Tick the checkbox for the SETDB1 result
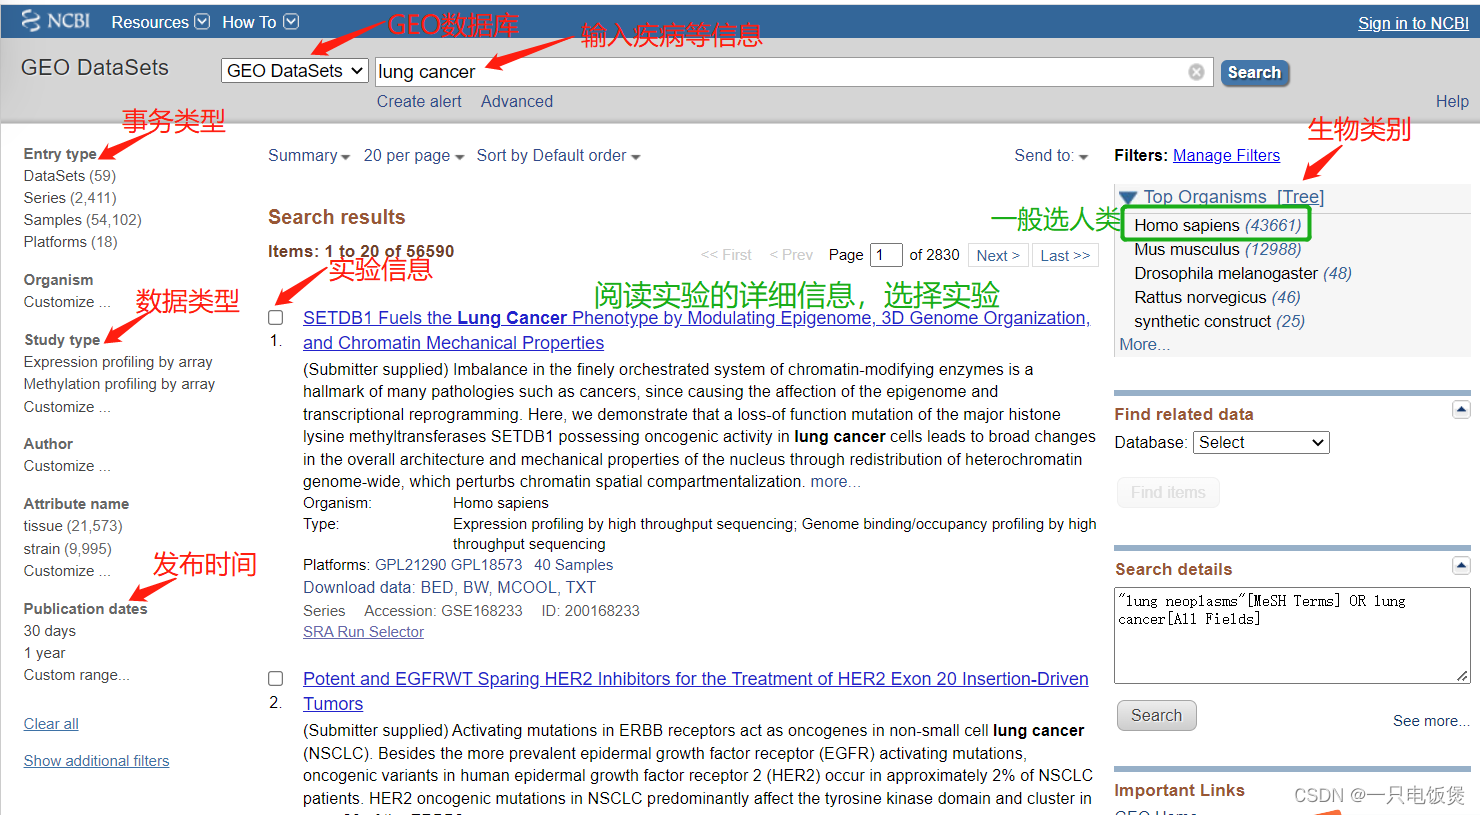The height and width of the screenshot is (815, 1480). [276, 318]
